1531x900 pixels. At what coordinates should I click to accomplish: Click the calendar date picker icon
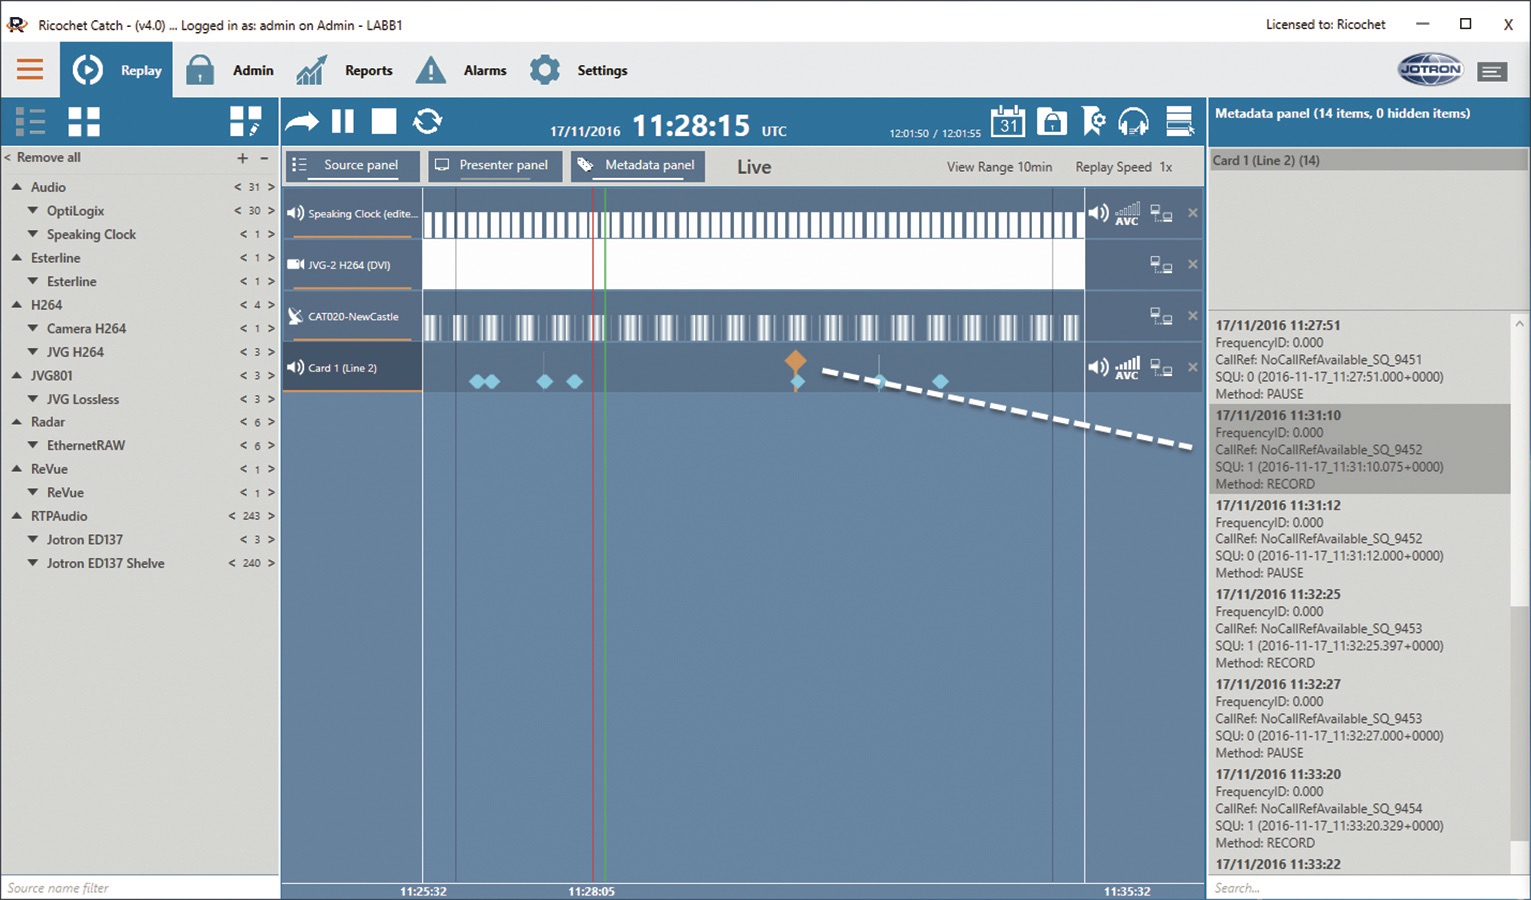(1007, 122)
